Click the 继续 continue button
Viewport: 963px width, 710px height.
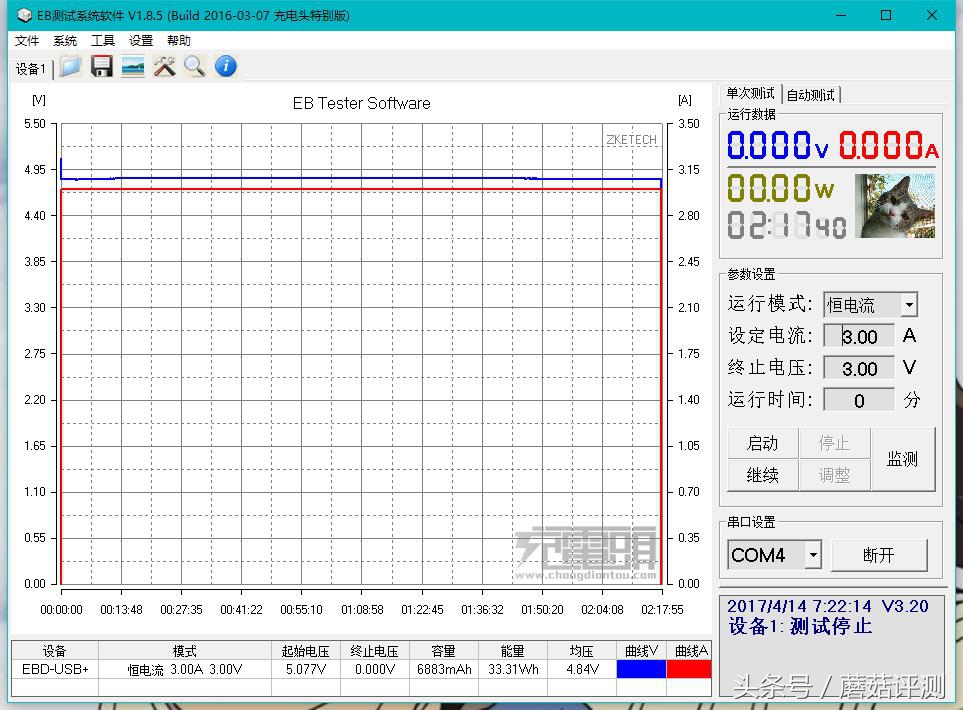[763, 475]
